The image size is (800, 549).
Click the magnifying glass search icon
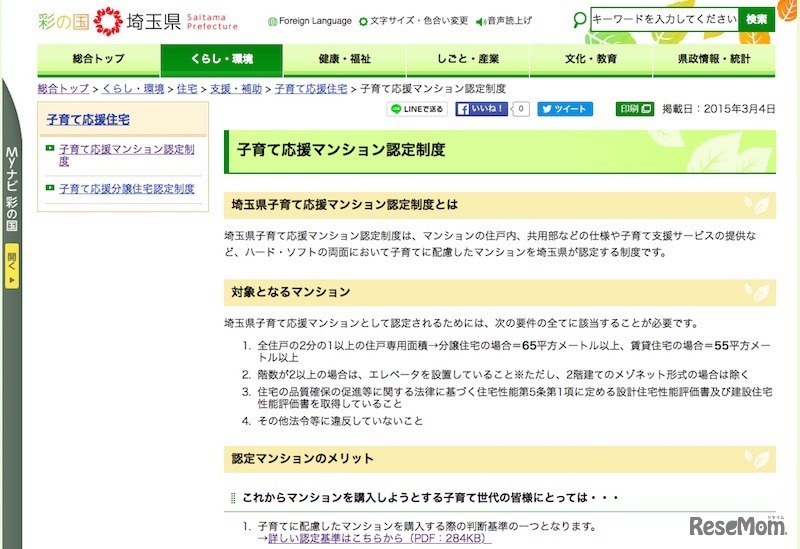579,20
